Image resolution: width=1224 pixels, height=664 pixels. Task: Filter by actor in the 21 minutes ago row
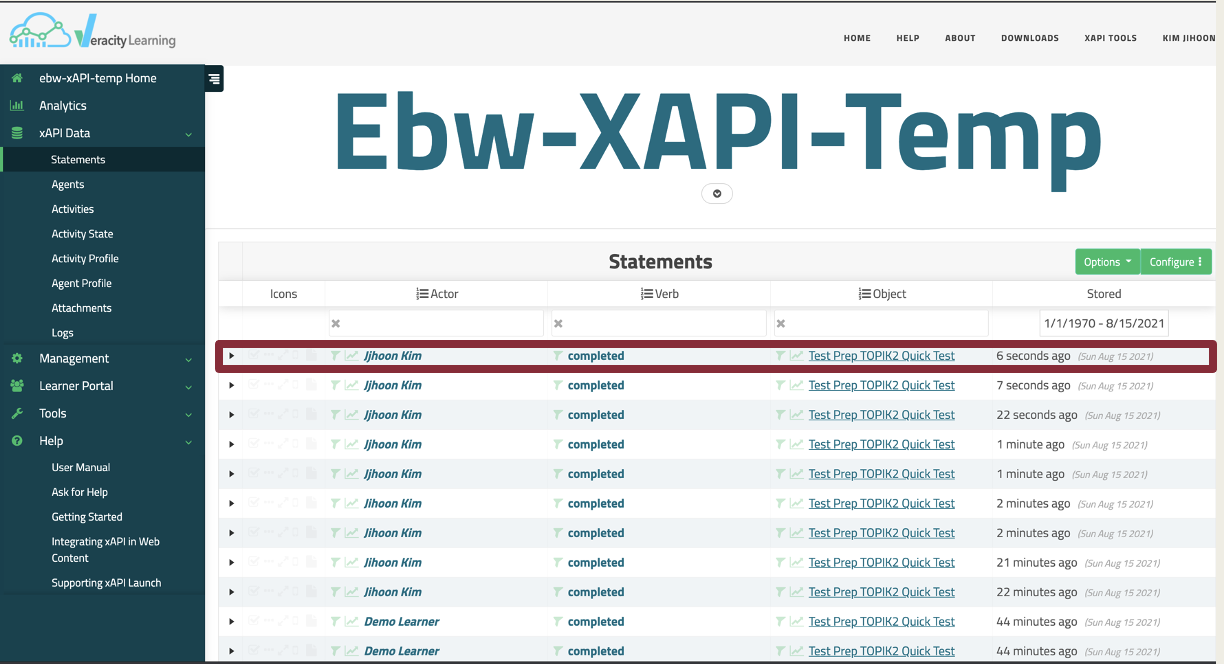(x=336, y=562)
